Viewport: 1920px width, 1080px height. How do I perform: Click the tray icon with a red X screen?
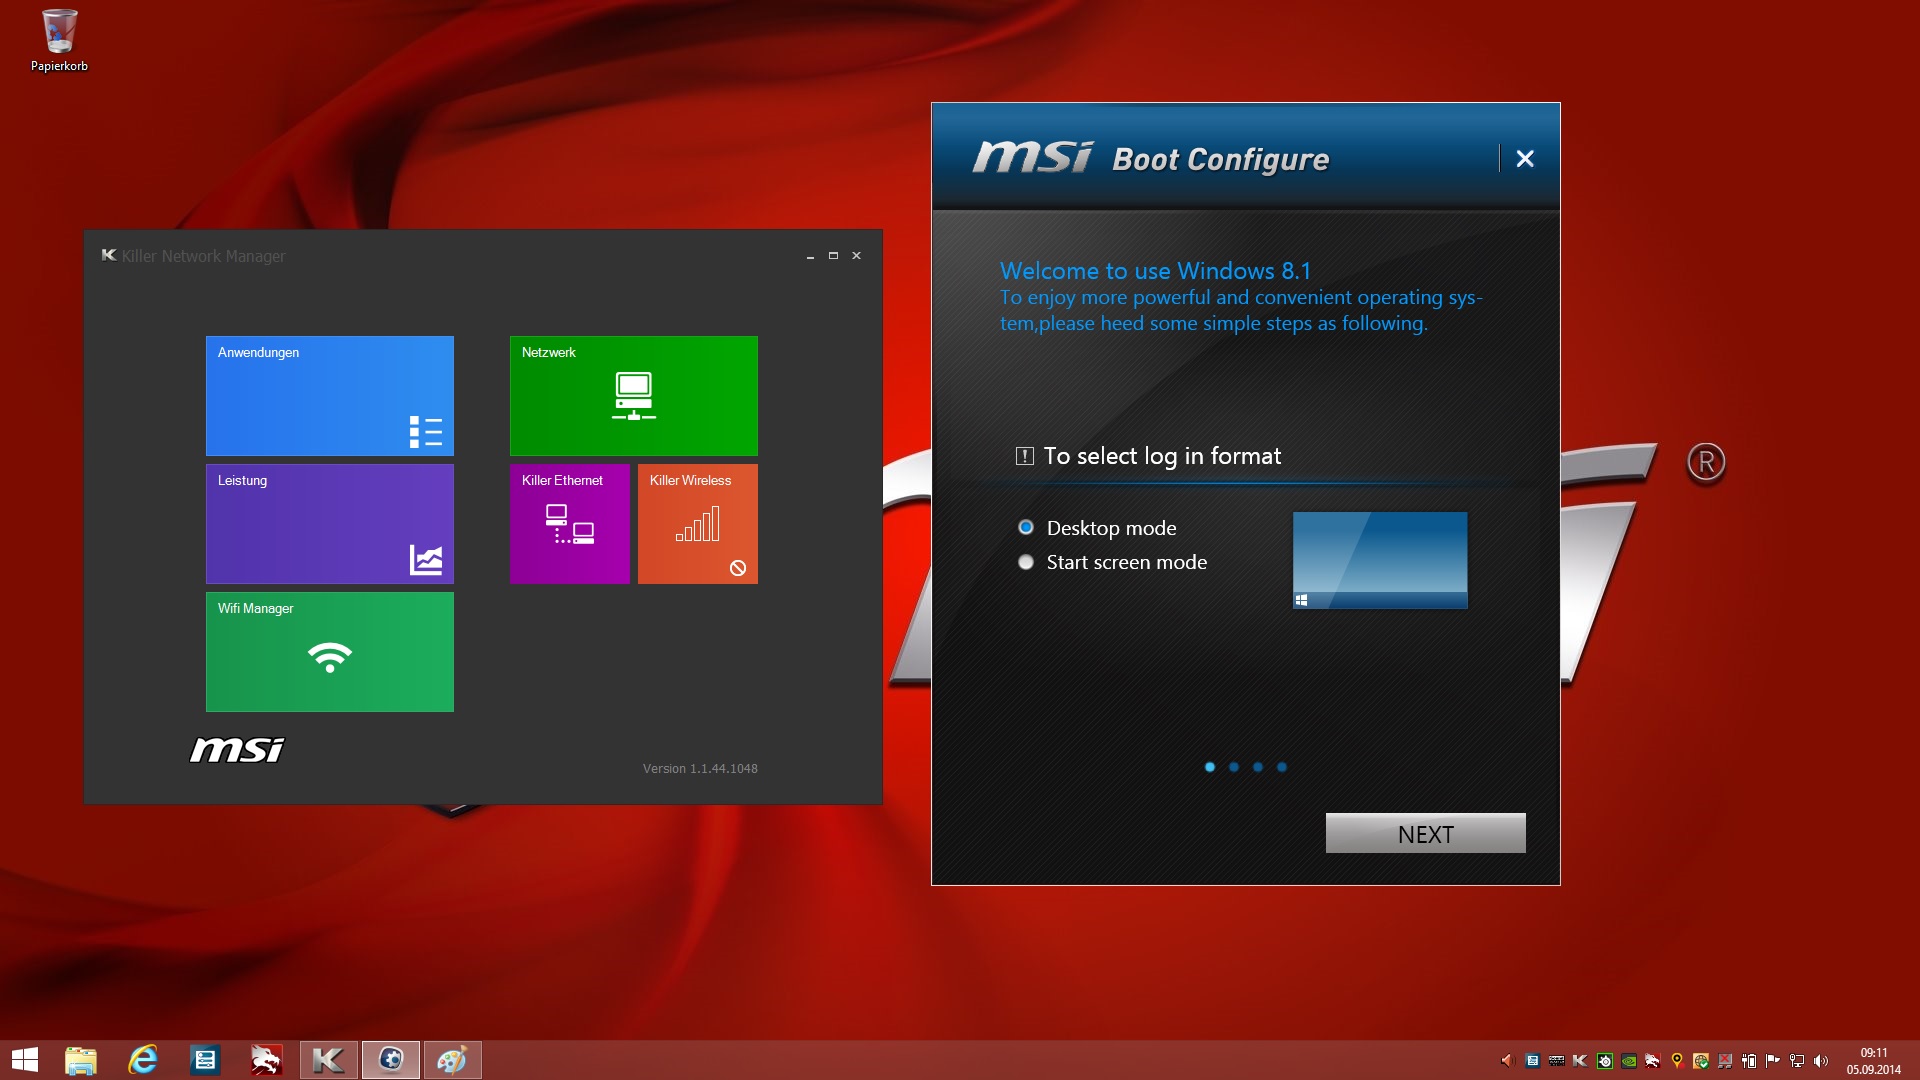1725,1061
